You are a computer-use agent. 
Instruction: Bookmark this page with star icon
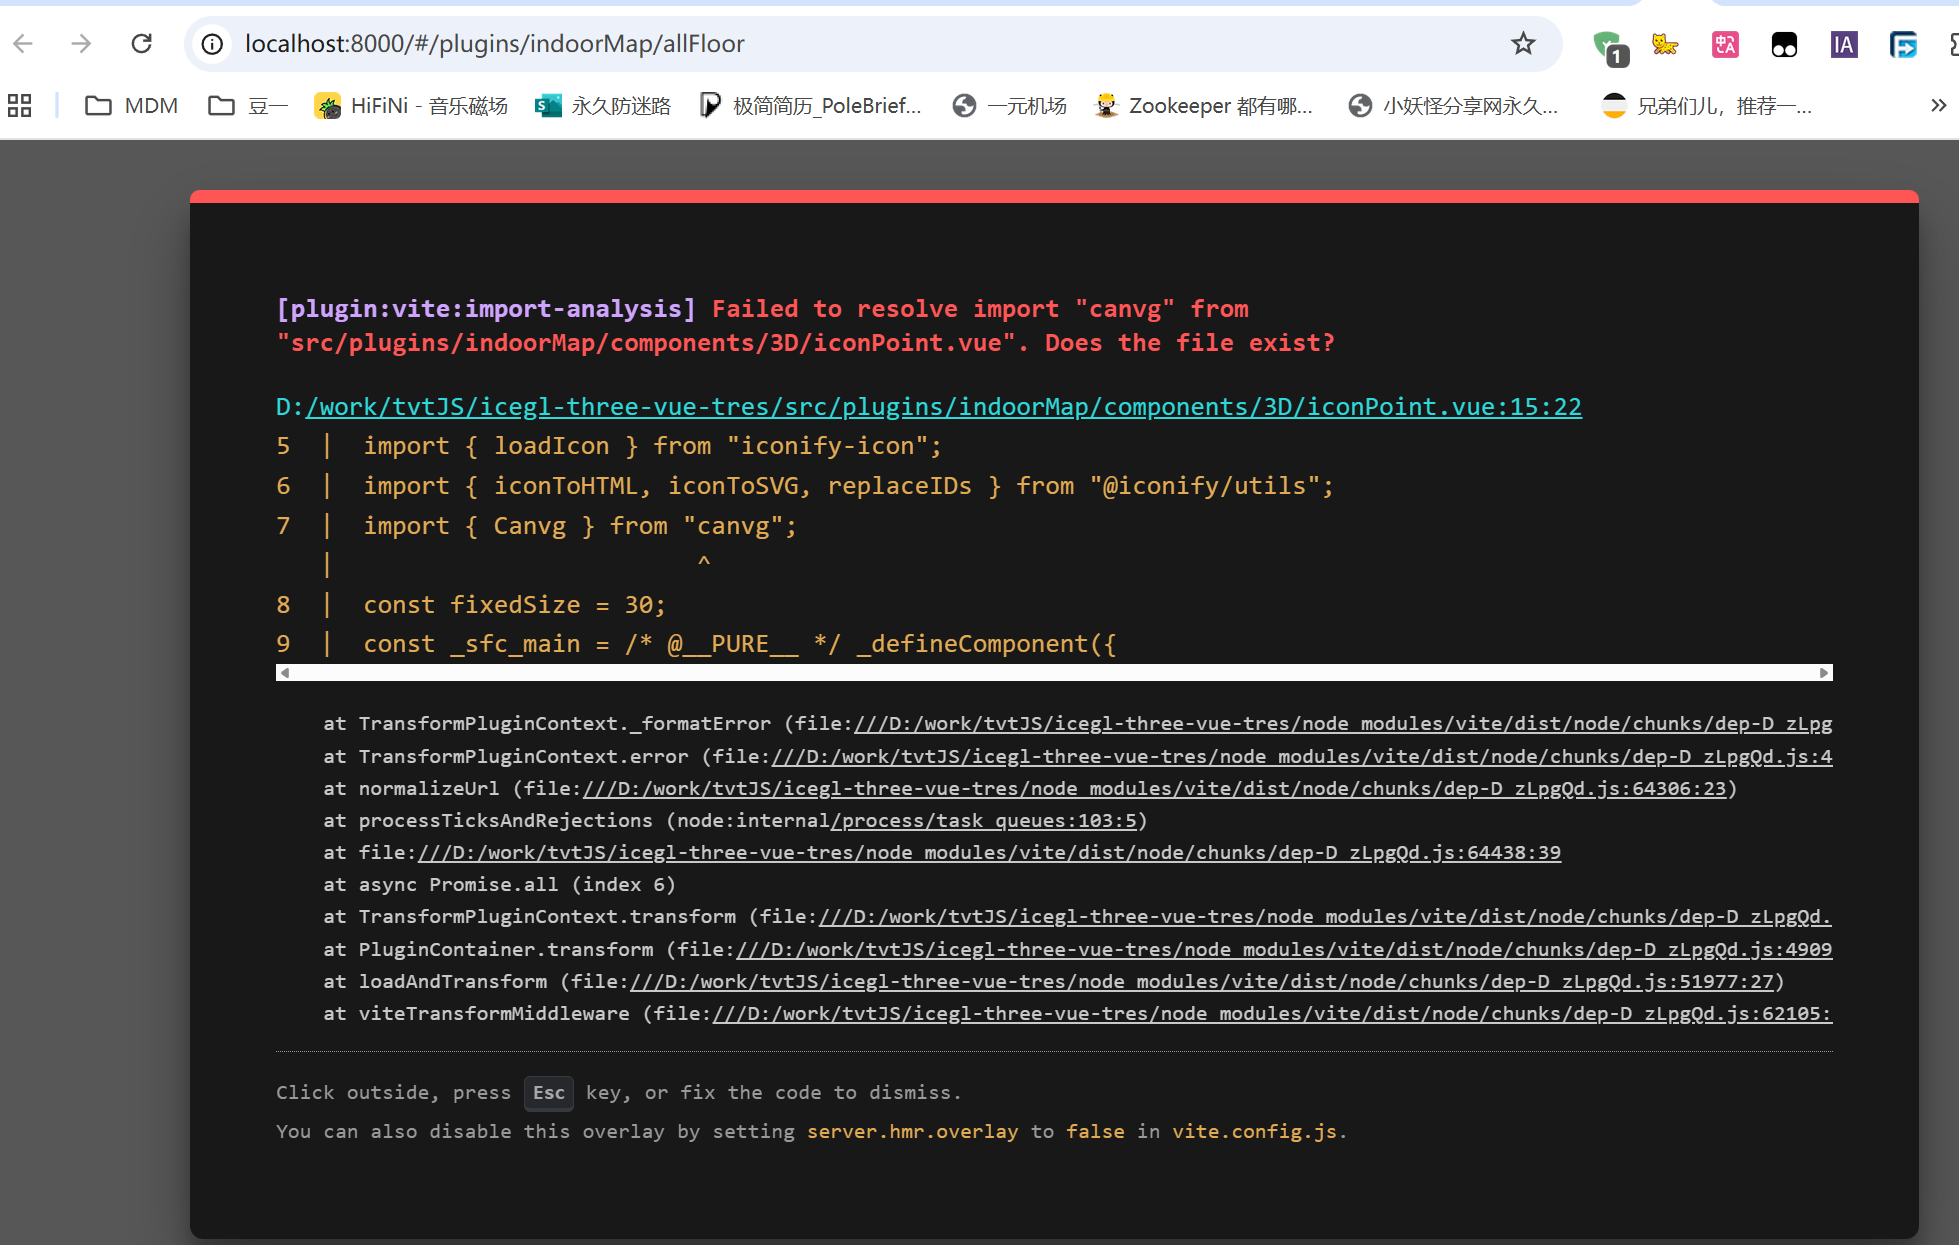click(1522, 44)
